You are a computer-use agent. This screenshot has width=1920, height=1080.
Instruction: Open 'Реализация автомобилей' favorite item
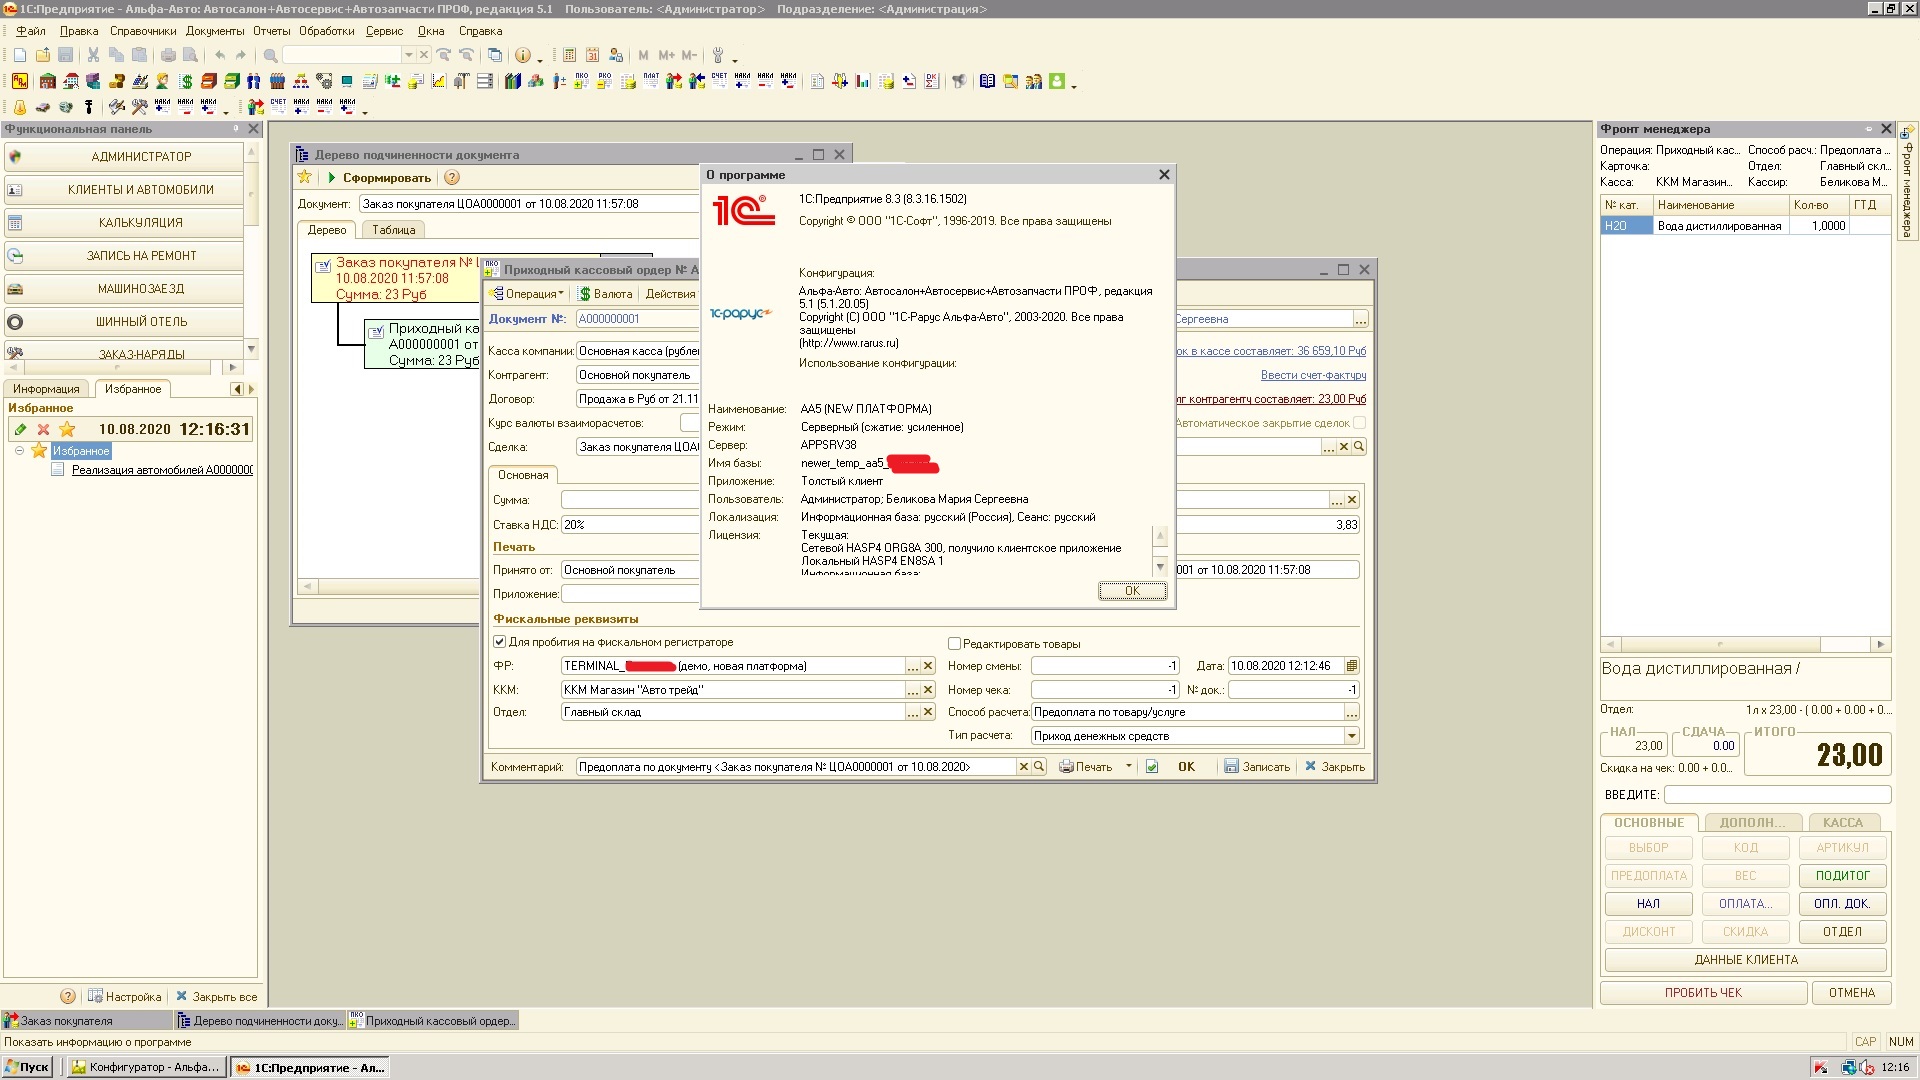(162, 470)
